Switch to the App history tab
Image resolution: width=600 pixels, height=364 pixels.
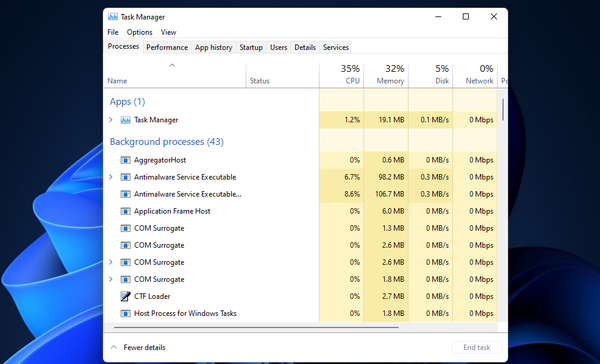[214, 47]
